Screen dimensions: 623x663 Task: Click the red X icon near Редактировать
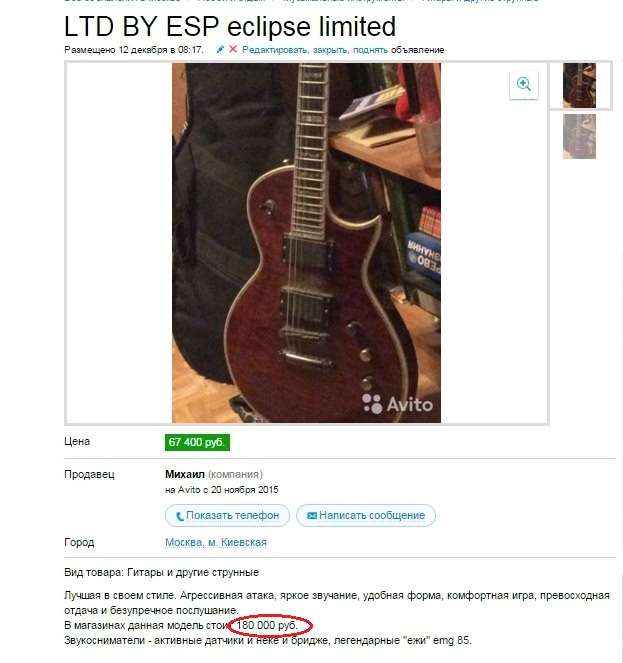pos(233,49)
